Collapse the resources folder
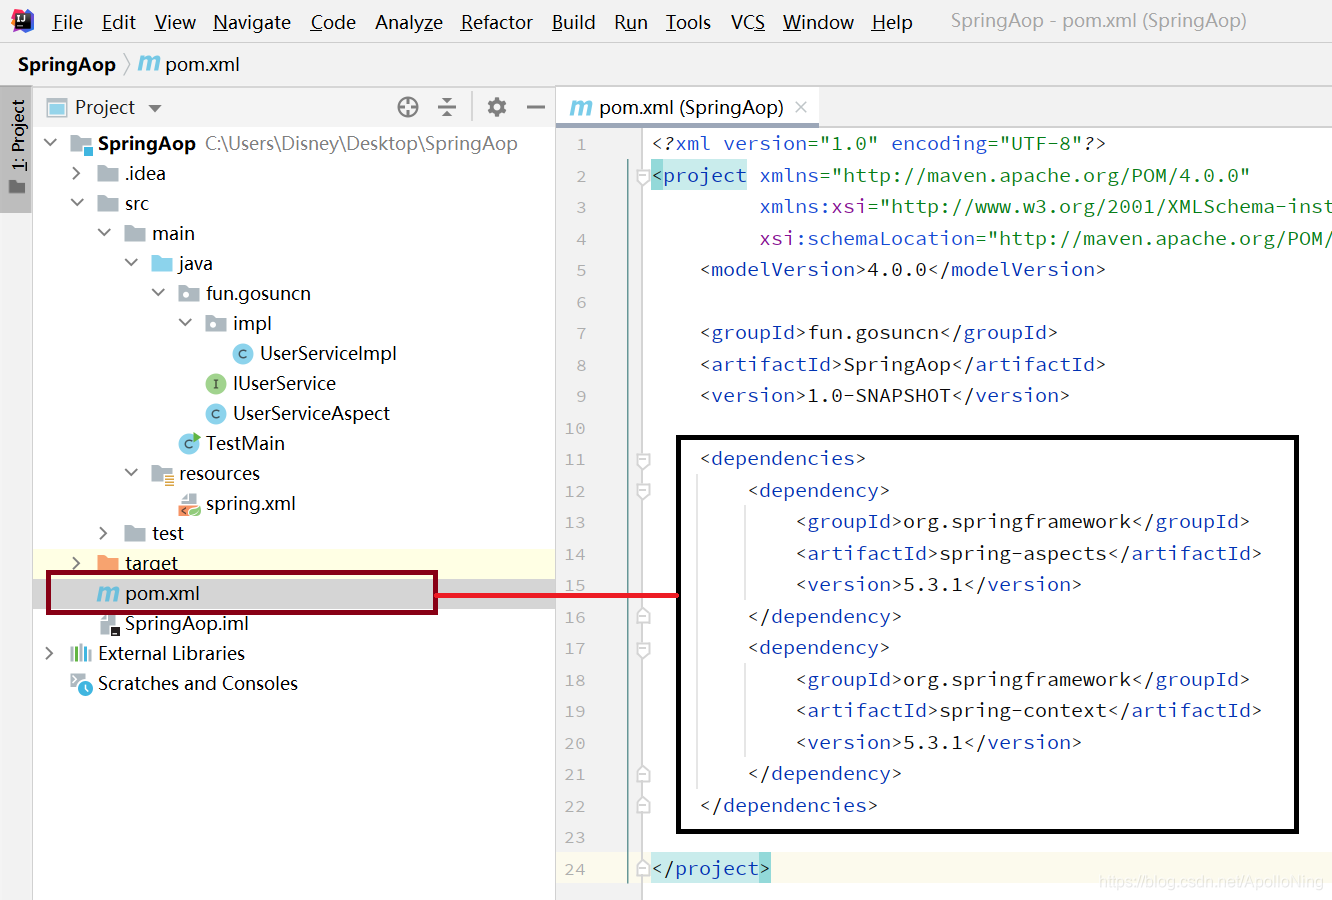The image size is (1332, 900). pyautogui.click(x=131, y=473)
